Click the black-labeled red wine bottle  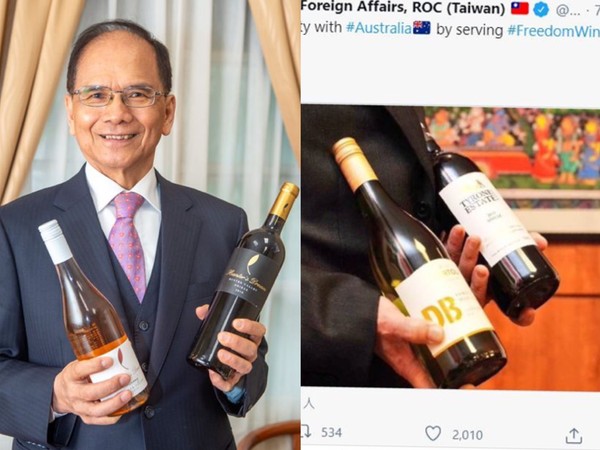[243, 279]
